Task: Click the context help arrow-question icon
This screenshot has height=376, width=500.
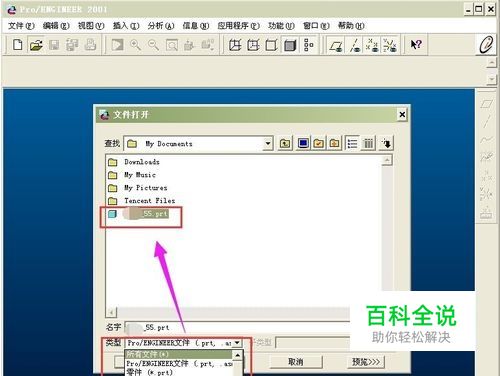Action: 416,45
